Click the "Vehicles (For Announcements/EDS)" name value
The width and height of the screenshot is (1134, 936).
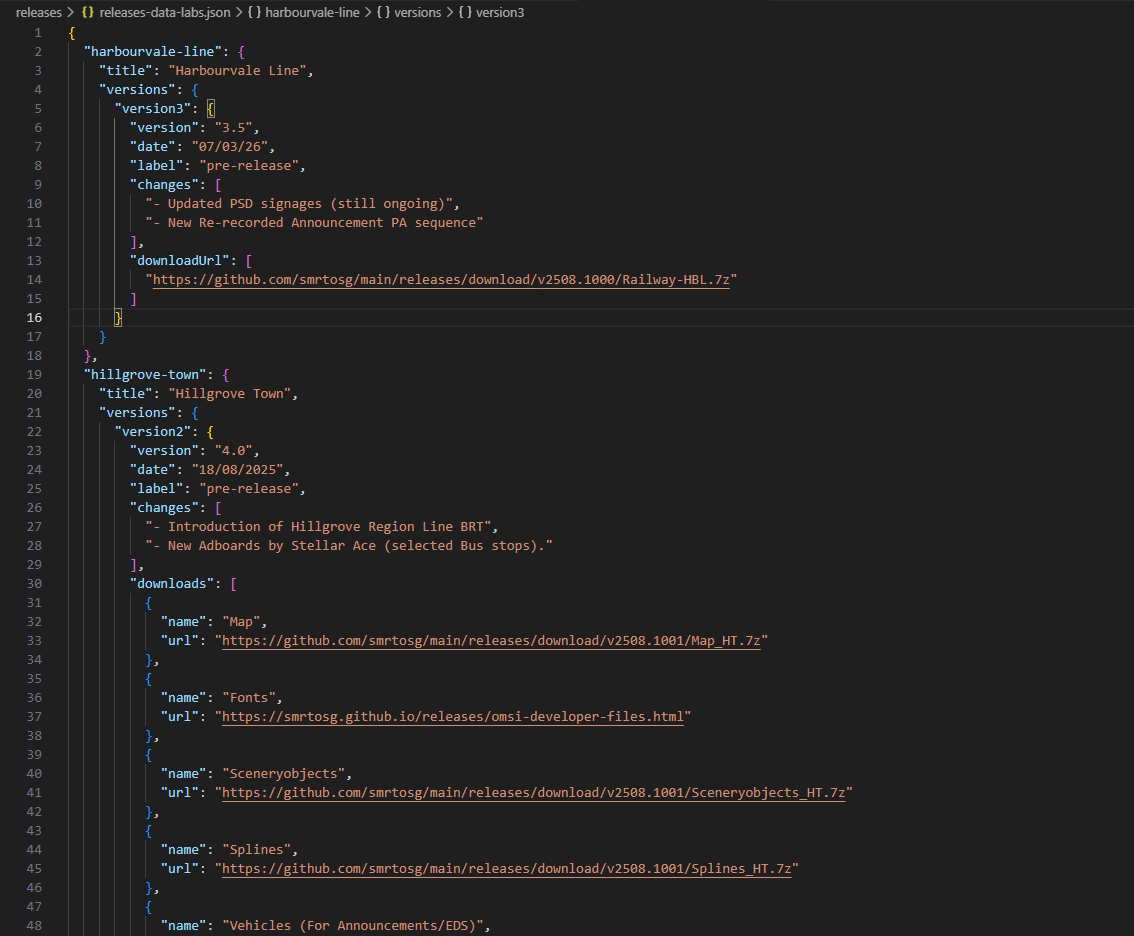(354, 926)
